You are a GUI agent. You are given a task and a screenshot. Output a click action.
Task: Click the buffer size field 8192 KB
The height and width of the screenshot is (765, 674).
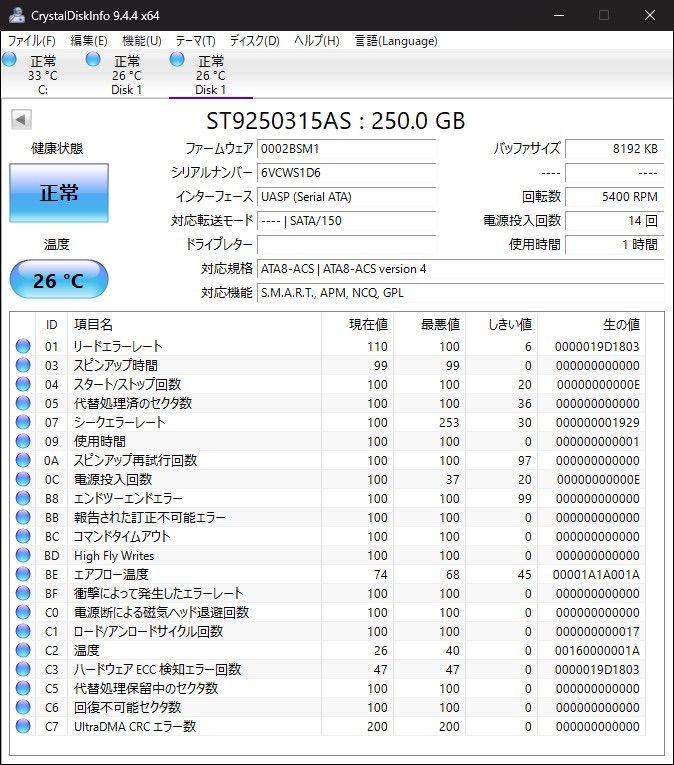point(614,149)
